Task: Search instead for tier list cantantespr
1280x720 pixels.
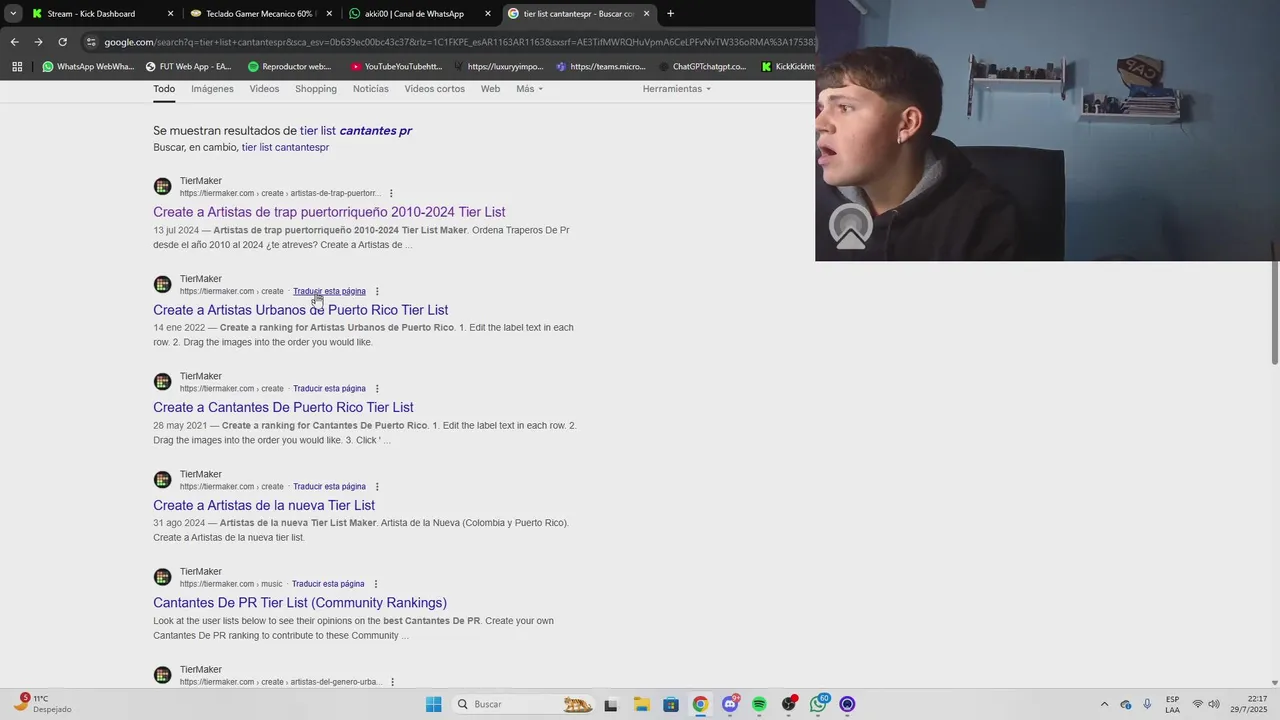Action: click(285, 148)
